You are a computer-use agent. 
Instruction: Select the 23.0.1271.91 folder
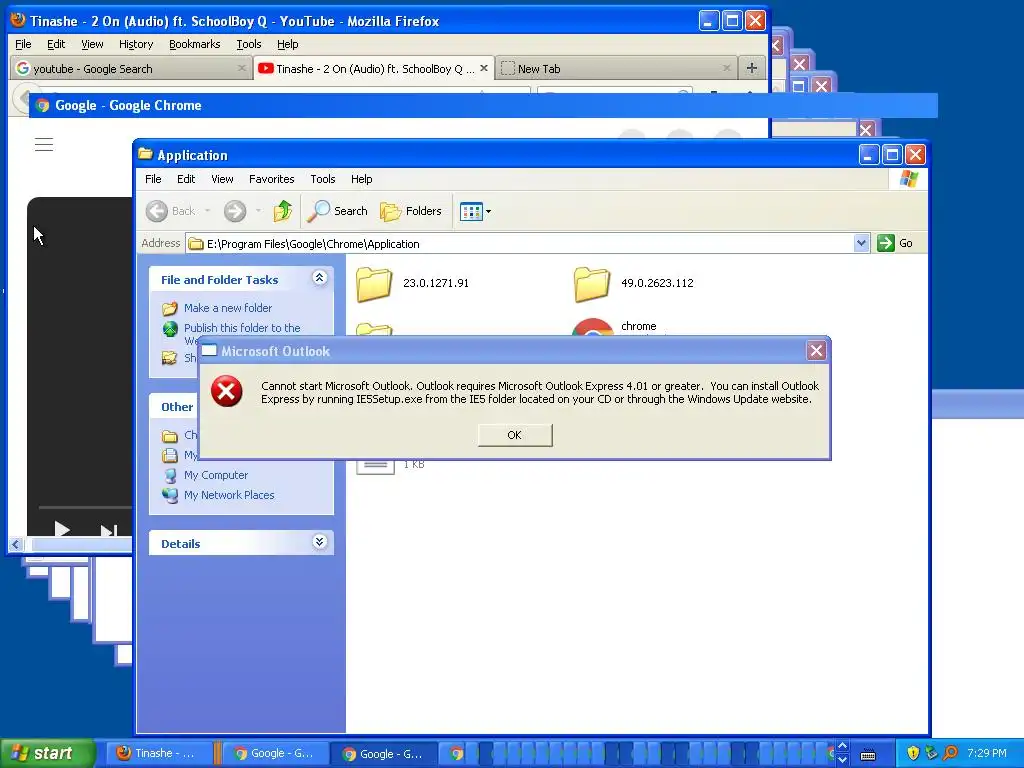(x=413, y=283)
